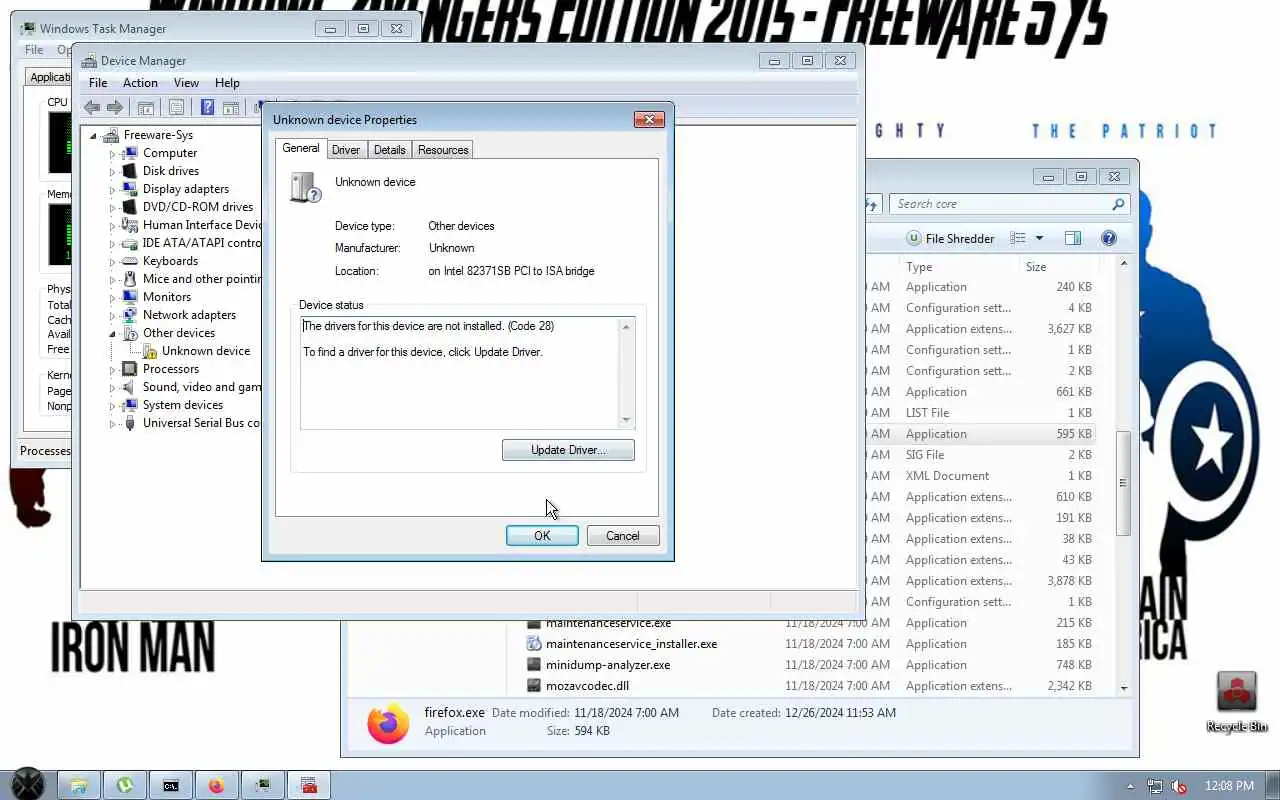Click the Display adapters category icon
The width and height of the screenshot is (1280, 800).
tap(129, 189)
